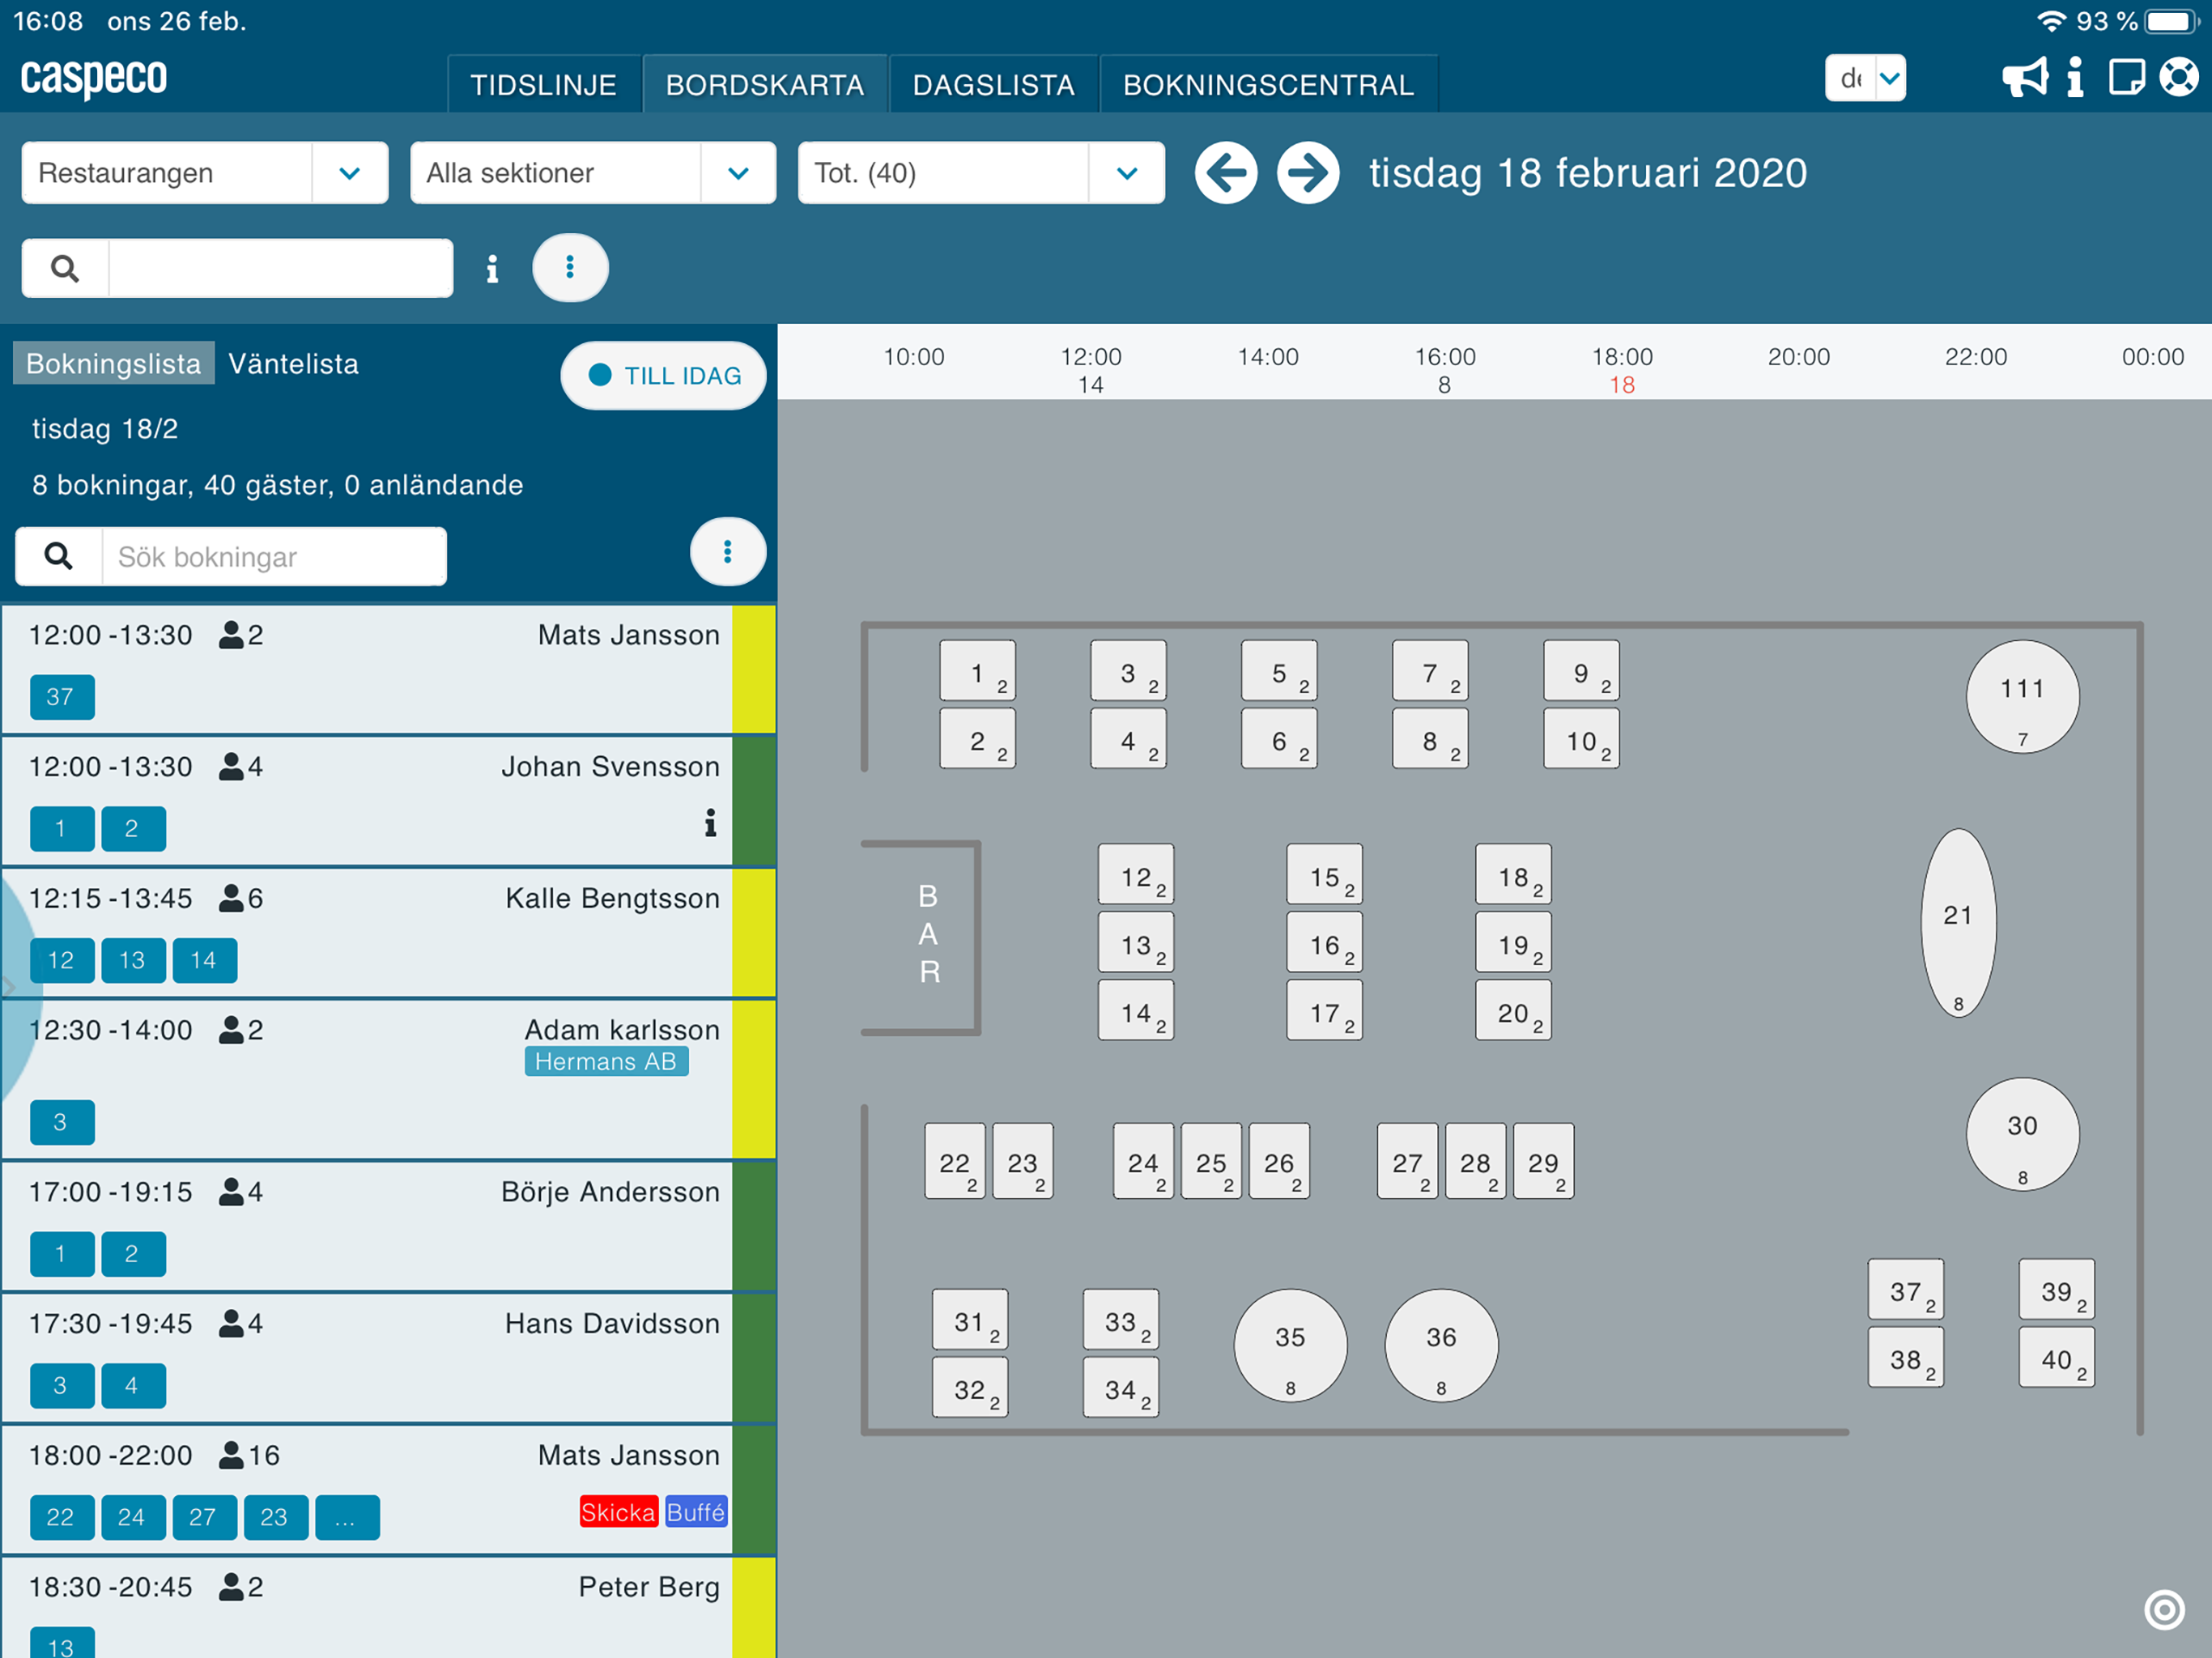The width and height of the screenshot is (2212, 1658).
Task: Go to previous day with left arrow
Action: 1226,173
